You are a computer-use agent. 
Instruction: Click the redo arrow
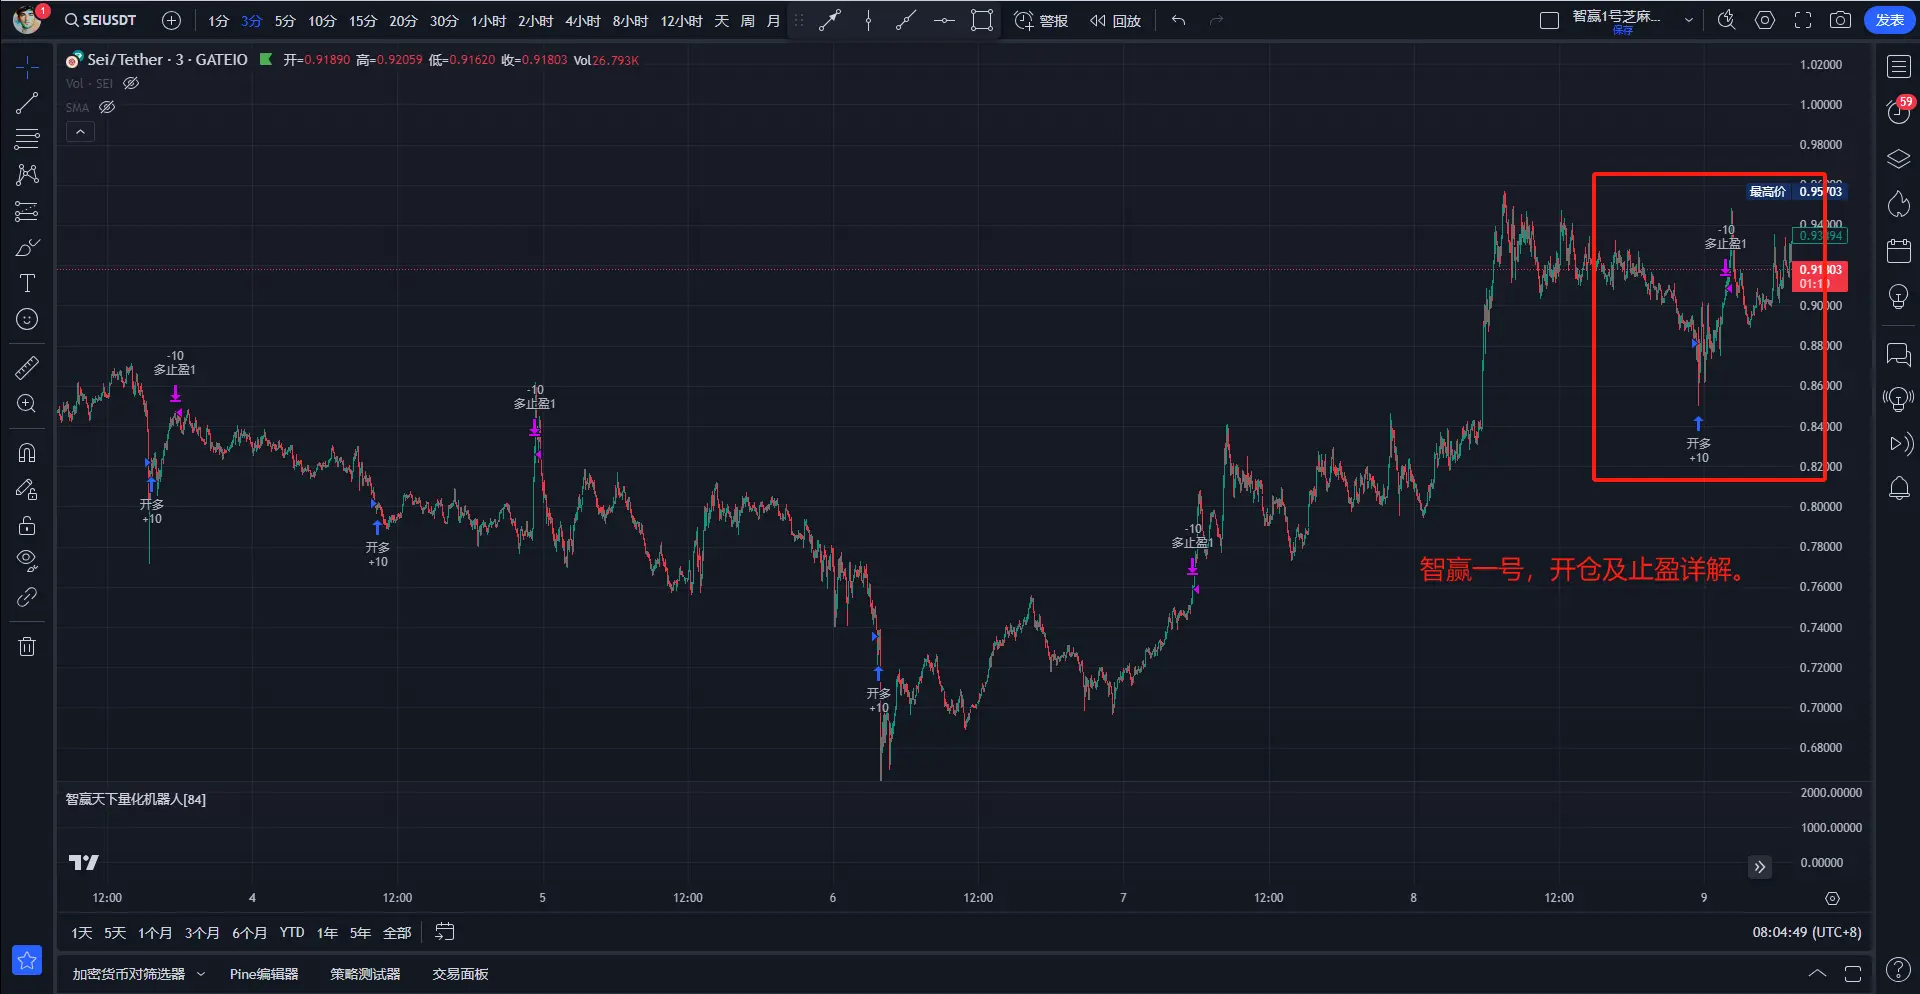pos(1216,20)
